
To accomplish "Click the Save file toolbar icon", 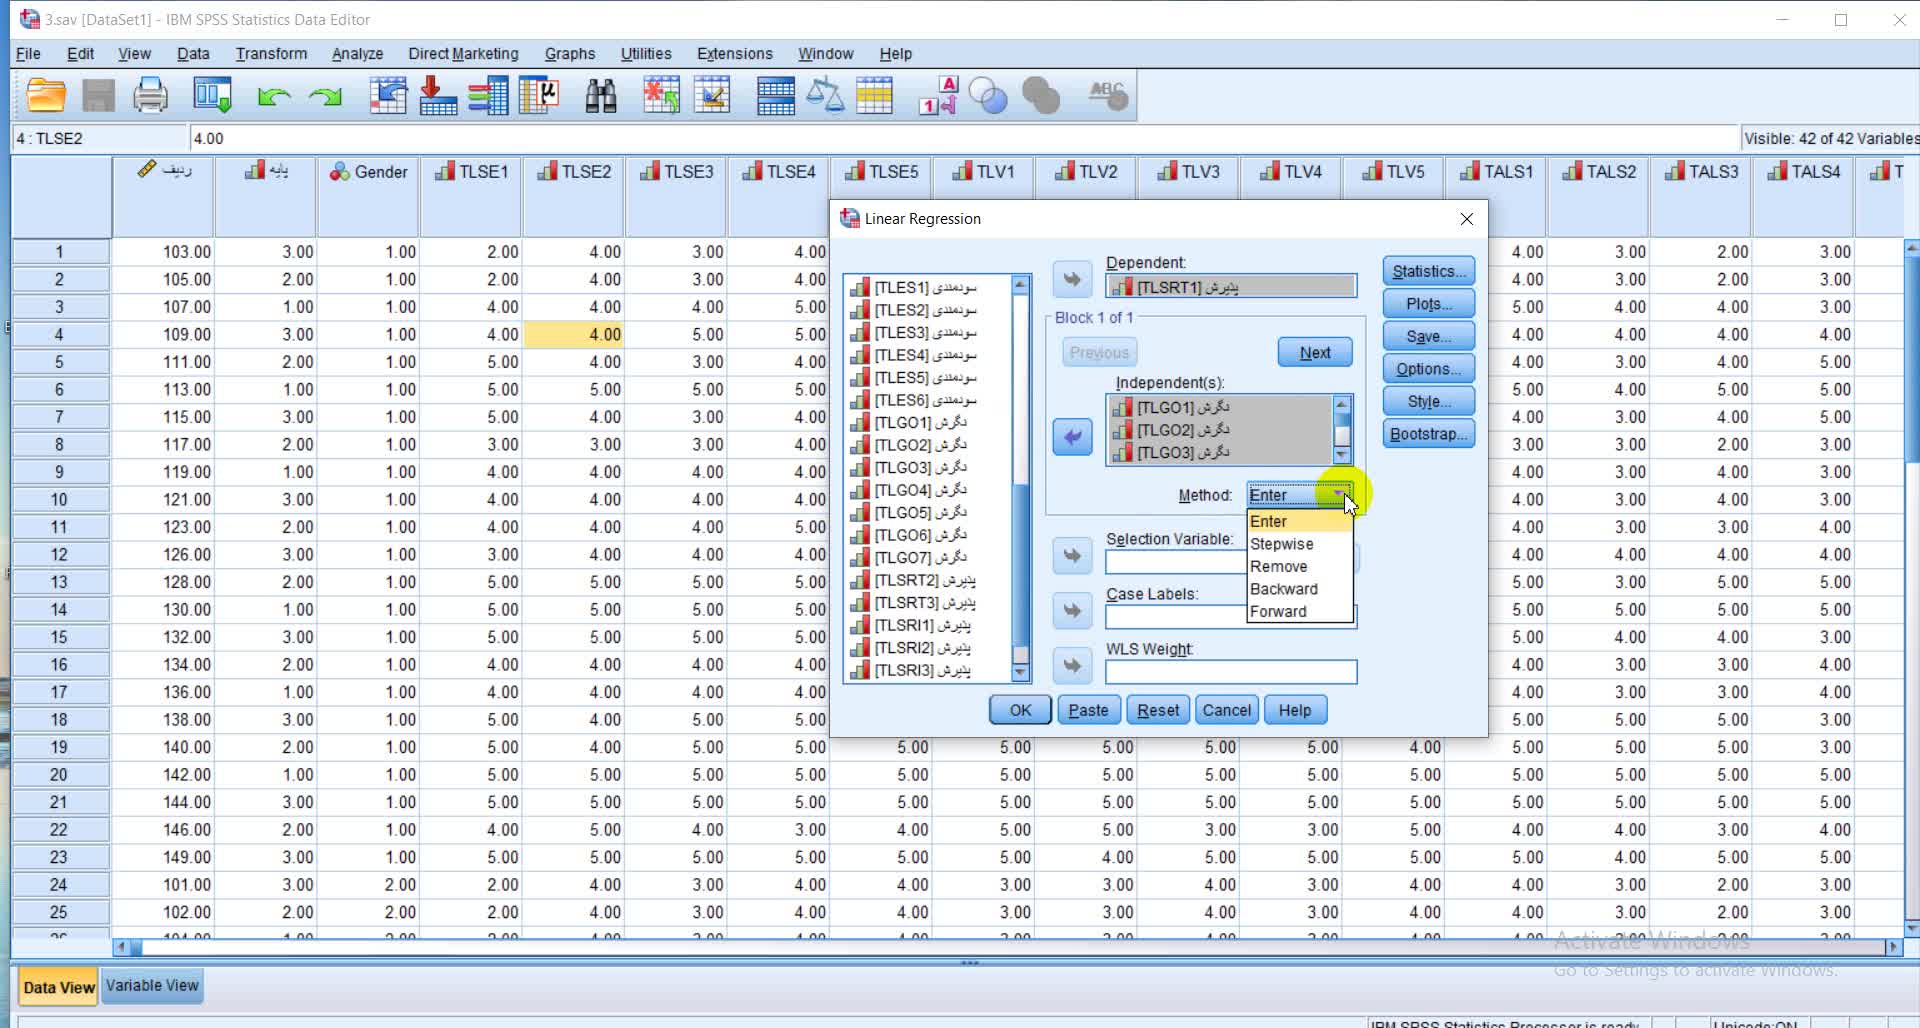I will point(98,96).
